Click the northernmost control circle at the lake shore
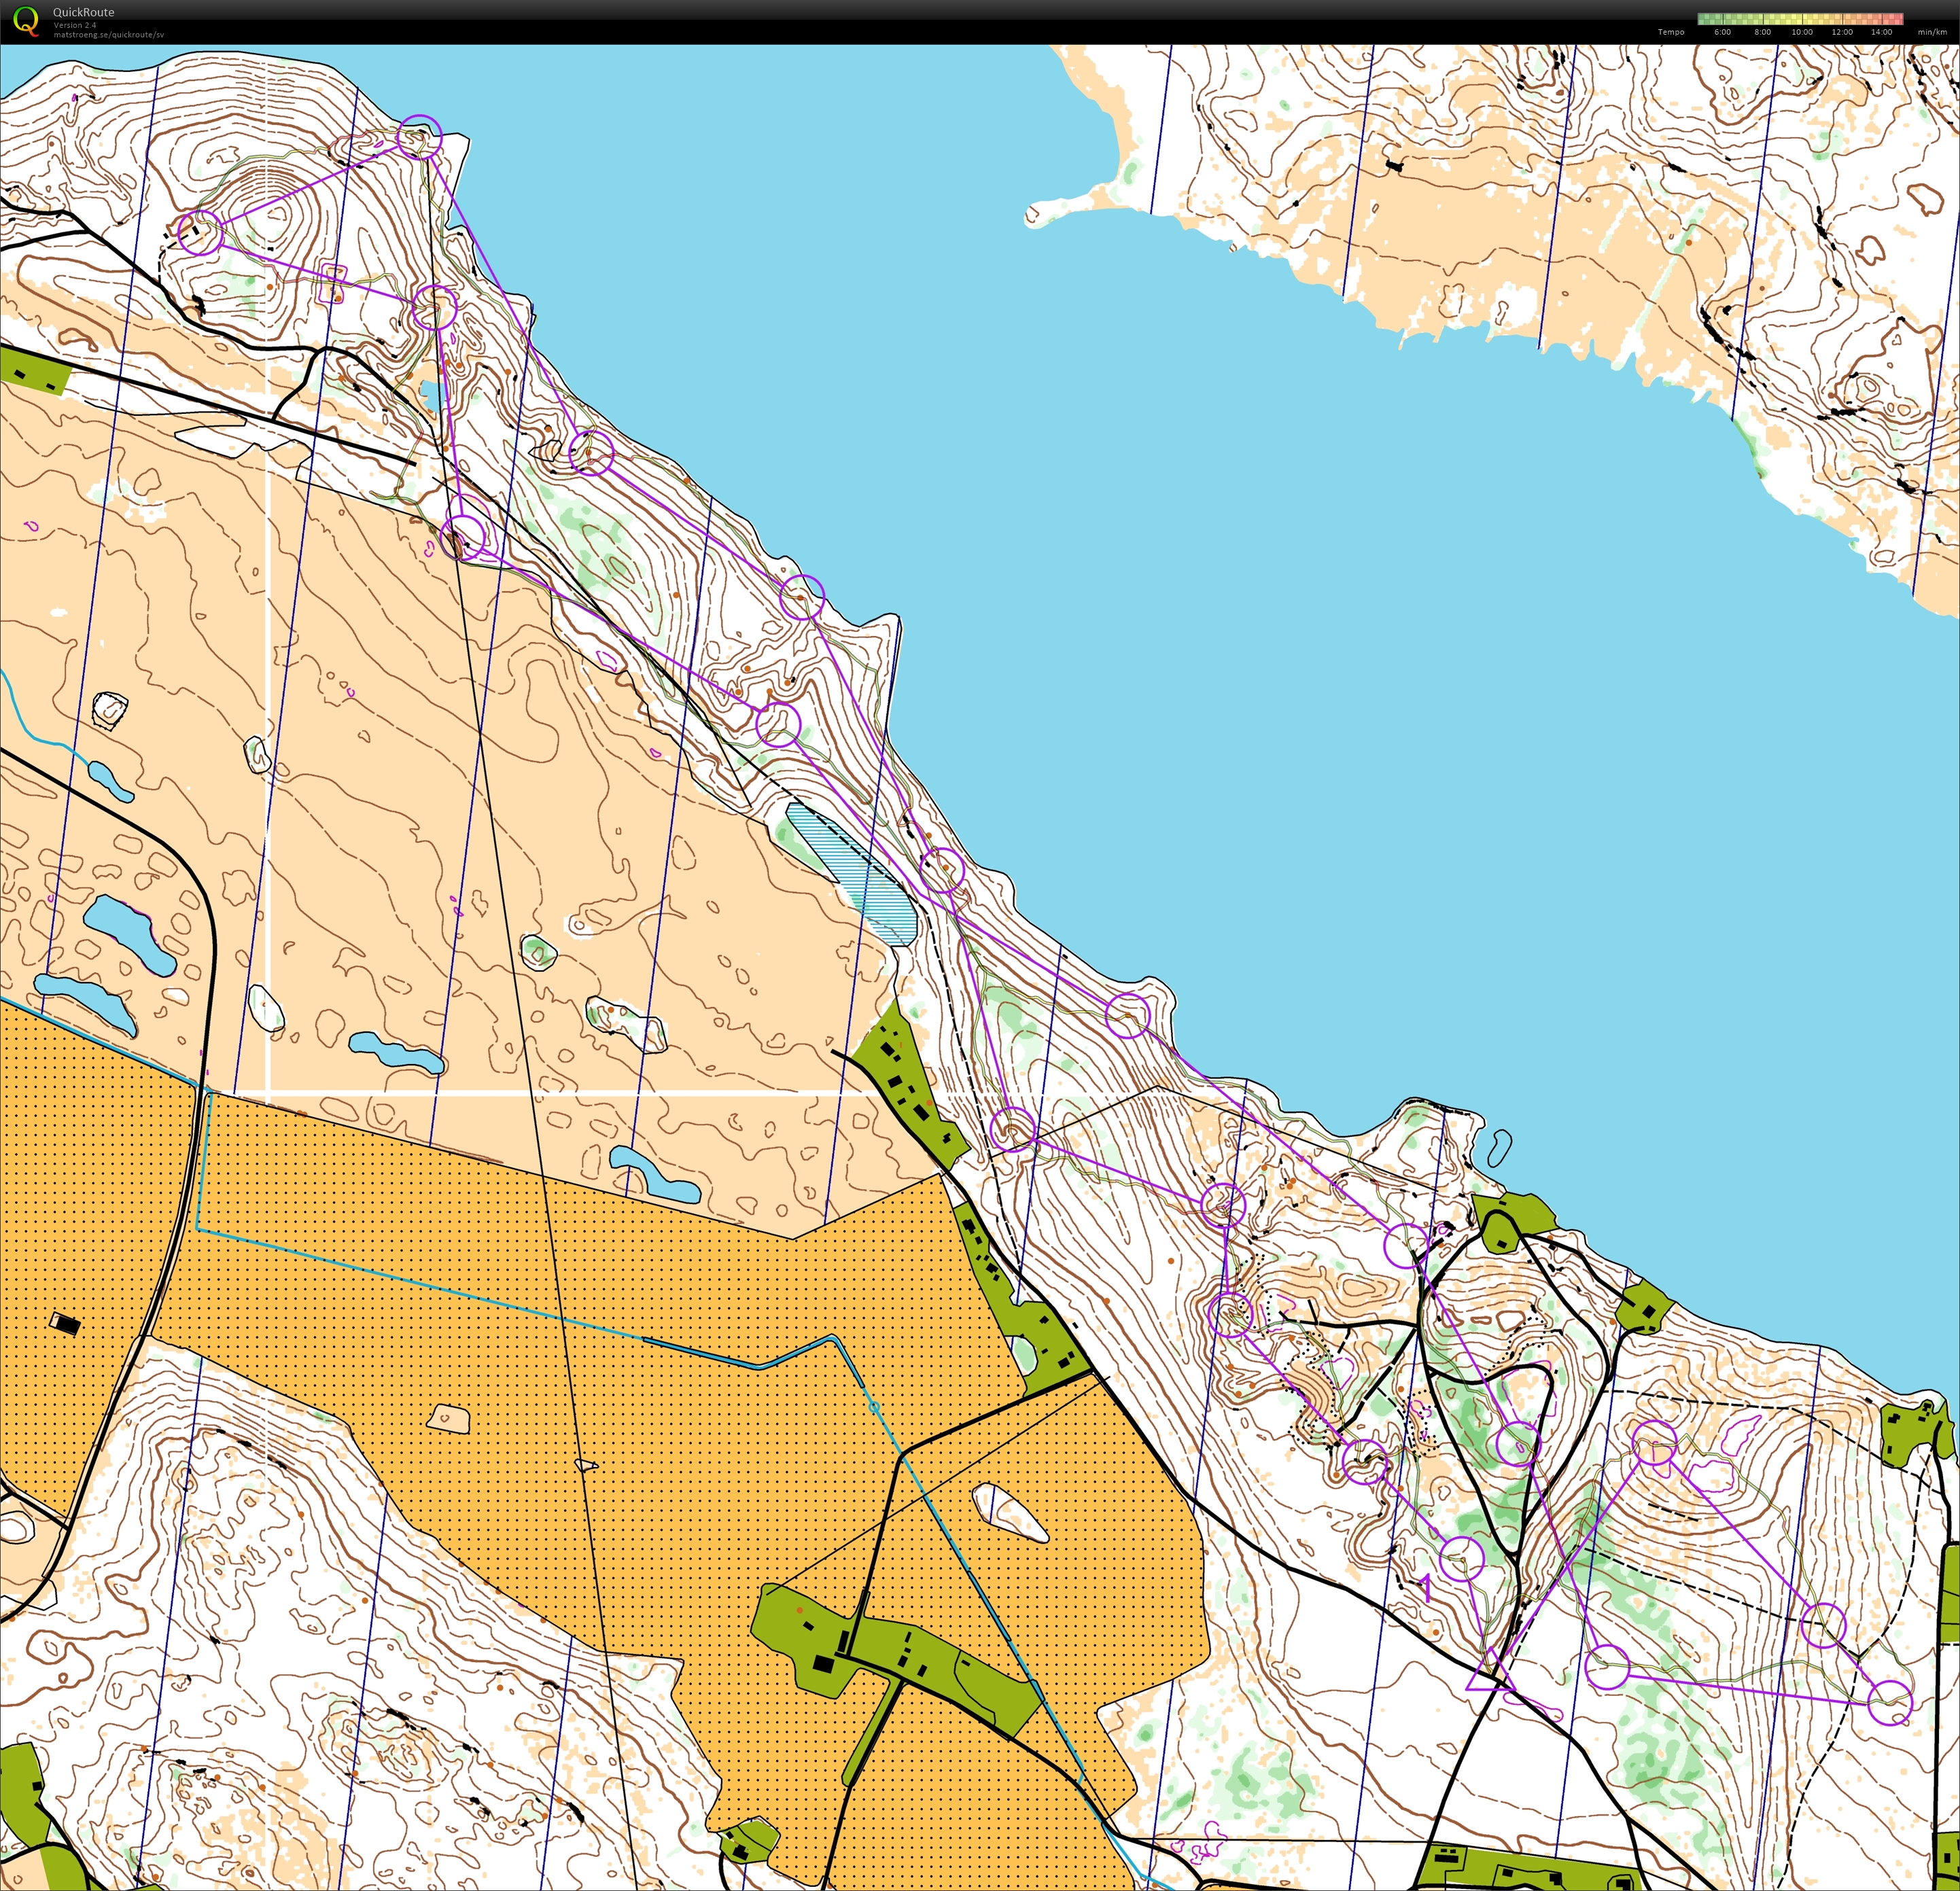Screen dimensions: 1960x1891 (419, 137)
